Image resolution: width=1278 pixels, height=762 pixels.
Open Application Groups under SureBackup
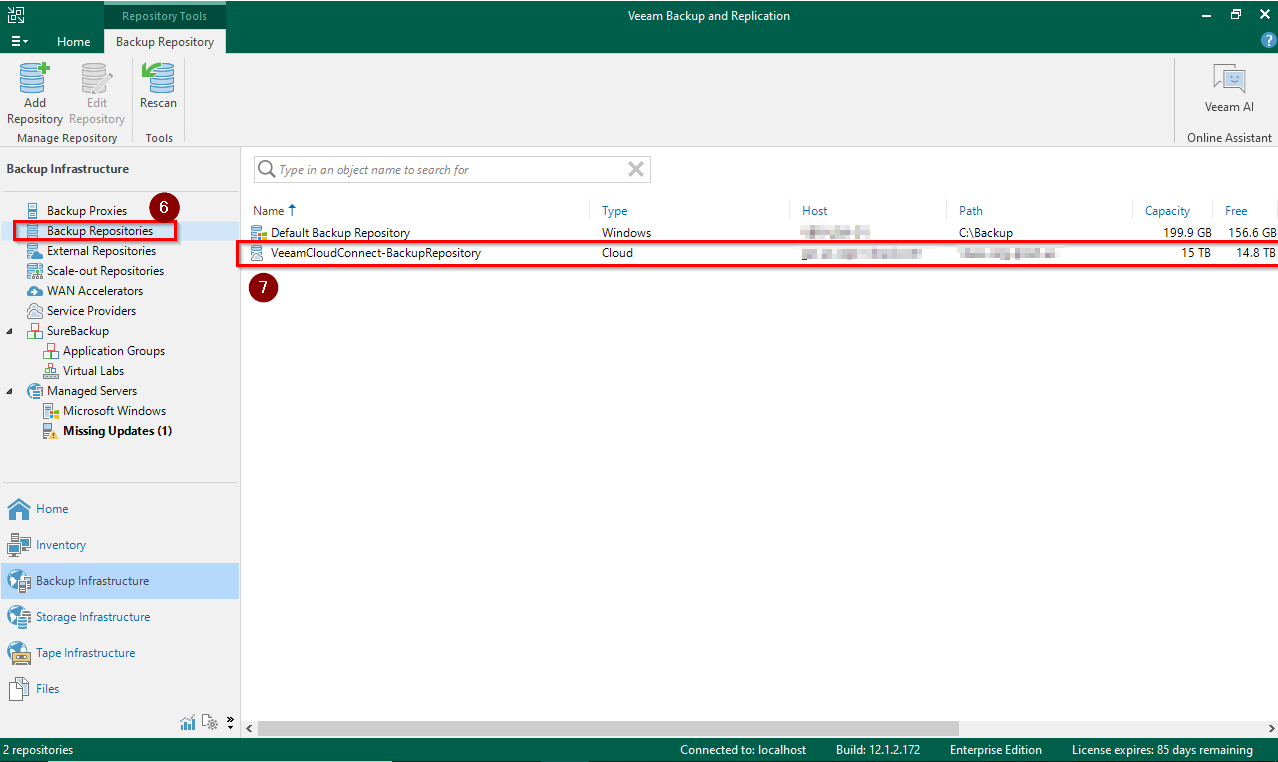[x=114, y=351]
